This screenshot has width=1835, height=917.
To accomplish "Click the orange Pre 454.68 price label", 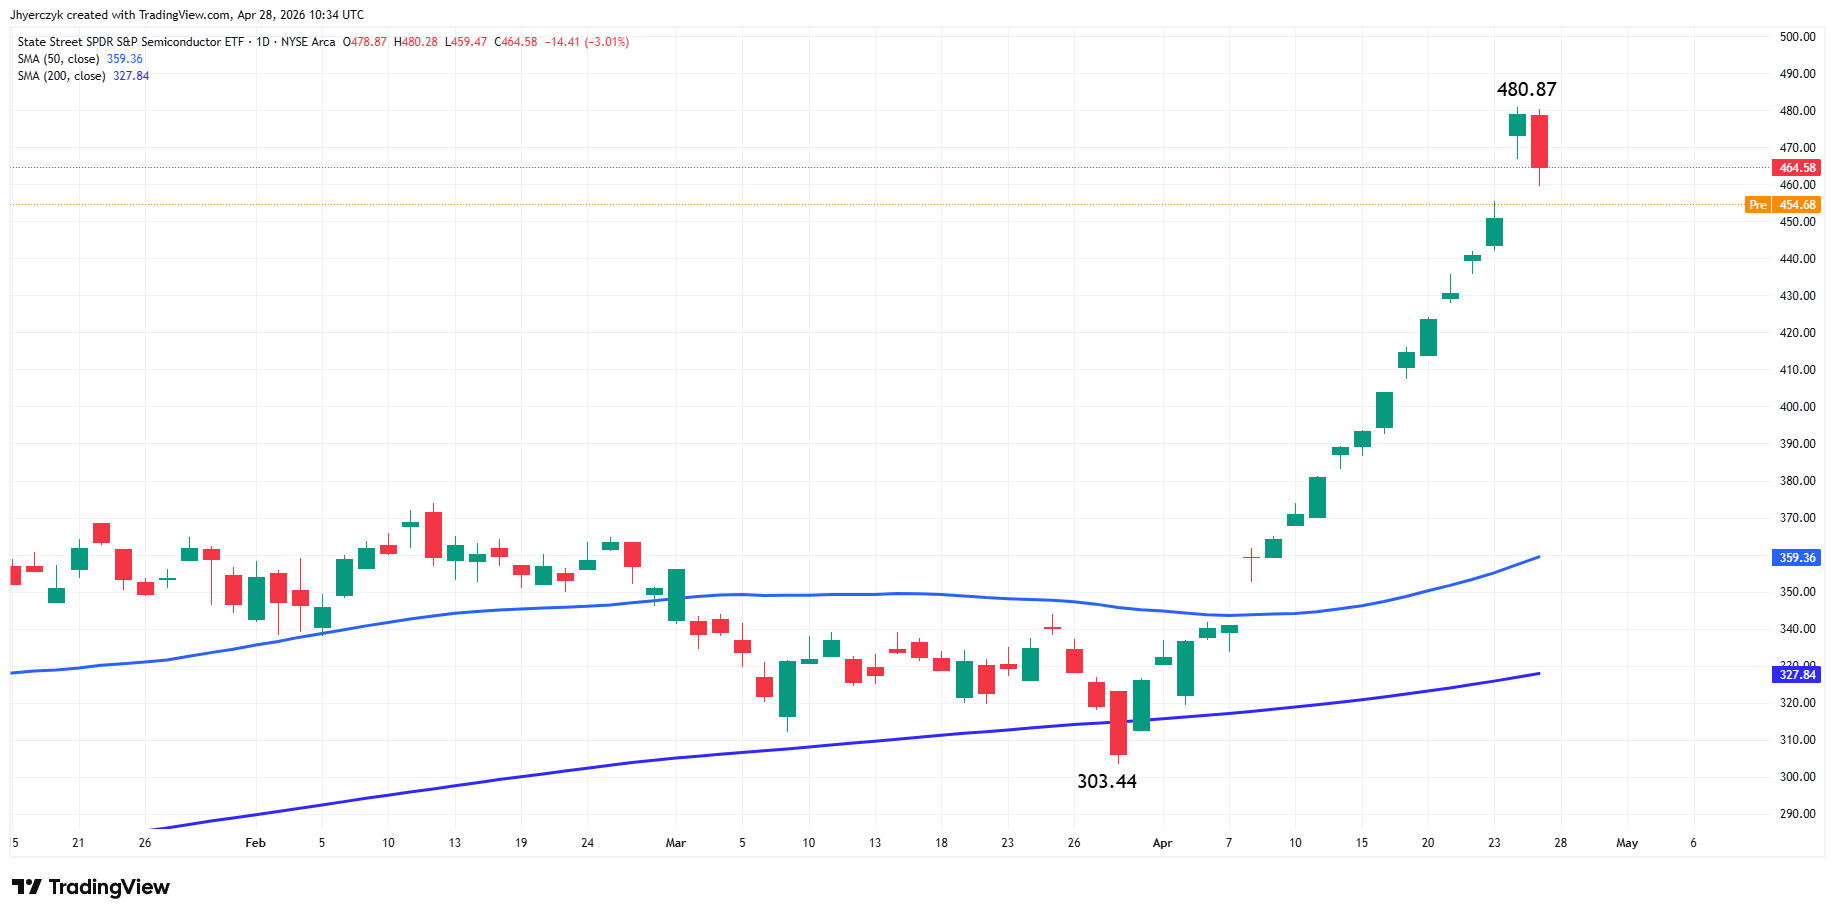I will coord(1783,205).
